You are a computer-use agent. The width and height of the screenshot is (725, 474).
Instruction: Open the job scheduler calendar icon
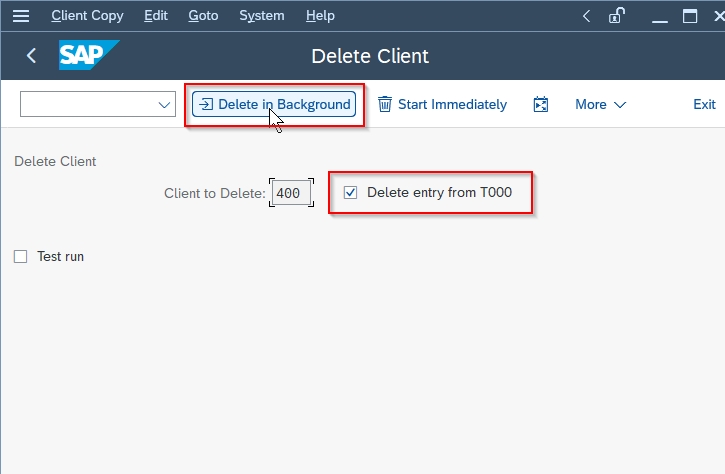pos(541,105)
